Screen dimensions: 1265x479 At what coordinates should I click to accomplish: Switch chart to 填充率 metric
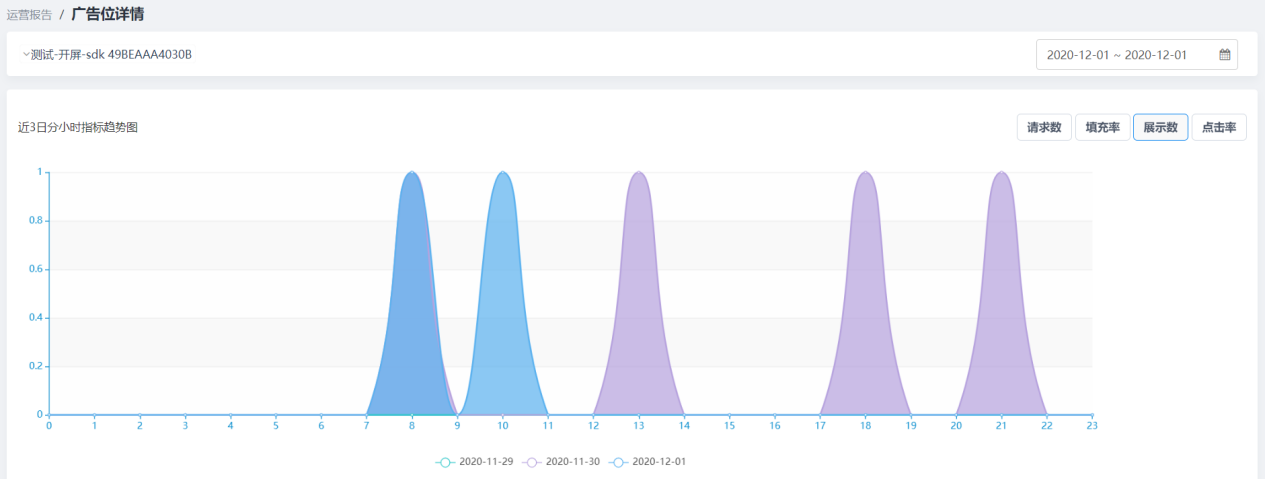click(1102, 128)
